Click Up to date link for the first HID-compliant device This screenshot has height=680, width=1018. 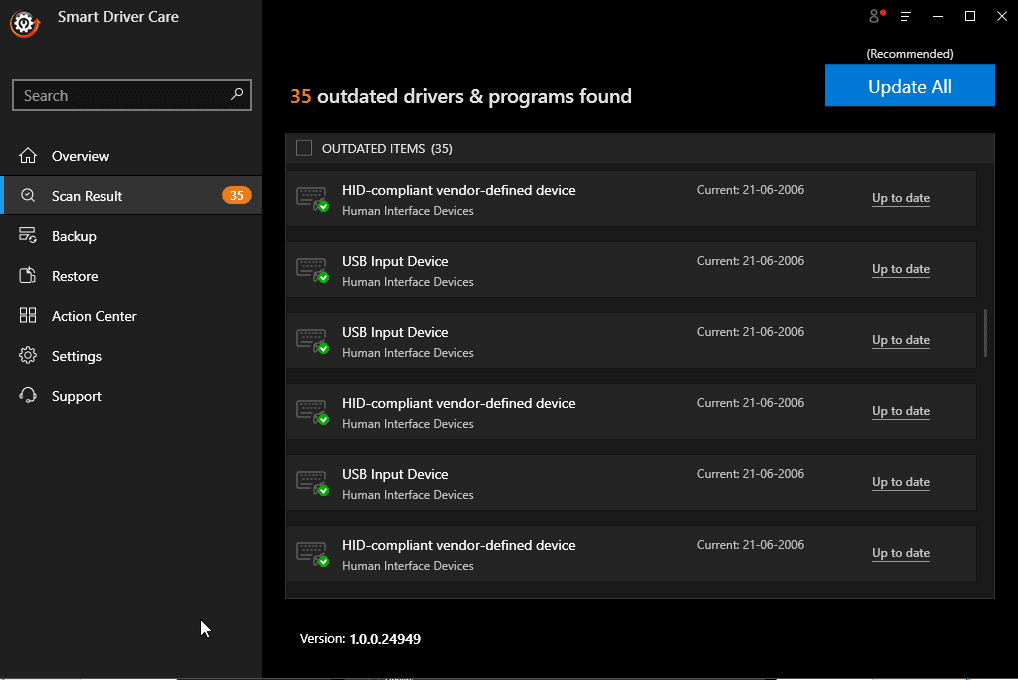(x=900, y=198)
